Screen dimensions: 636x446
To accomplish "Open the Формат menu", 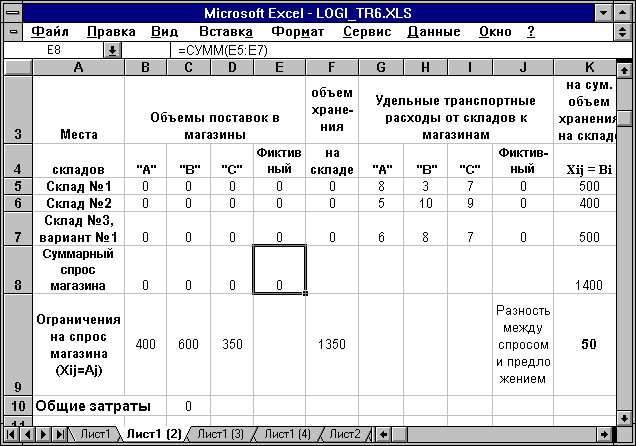I will click(297, 32).
